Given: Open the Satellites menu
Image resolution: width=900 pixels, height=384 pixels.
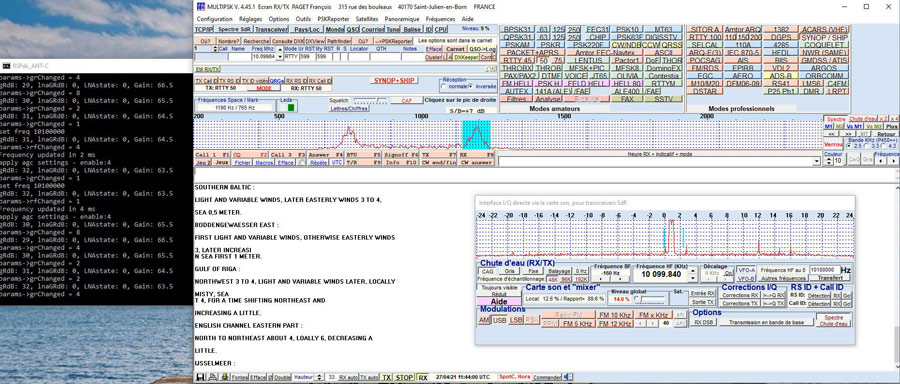Looking at the screenshot, I should coord(367,19).
